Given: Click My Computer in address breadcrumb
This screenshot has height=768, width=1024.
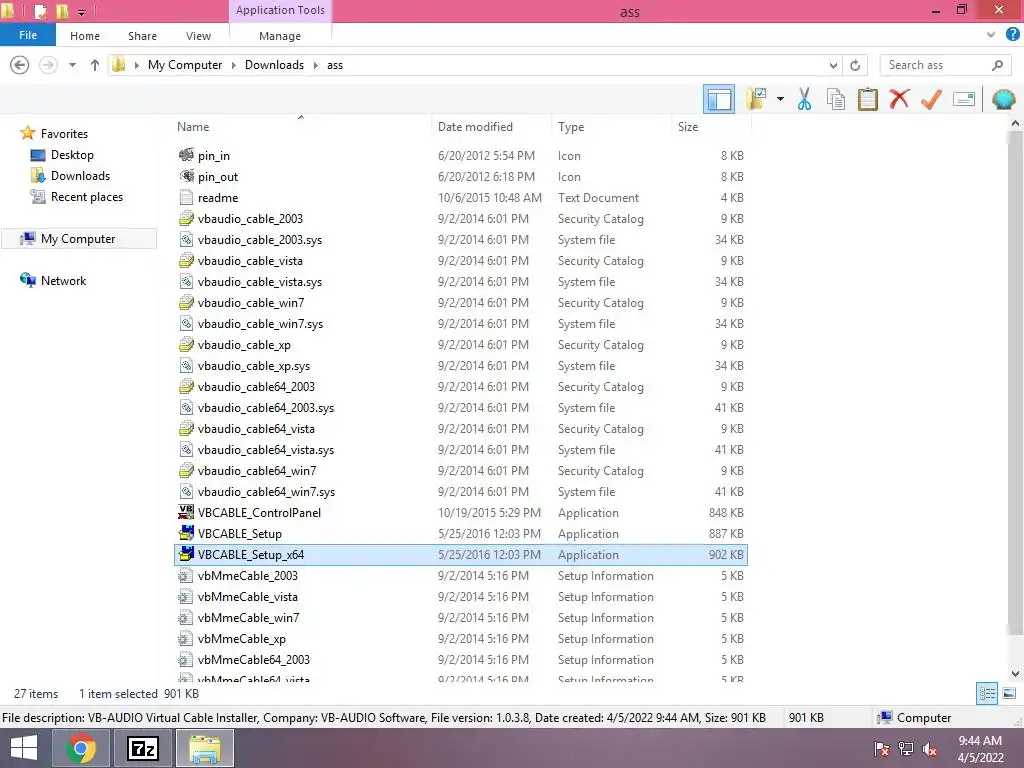Looking at the screenshot, I should [x=185, y=65].
